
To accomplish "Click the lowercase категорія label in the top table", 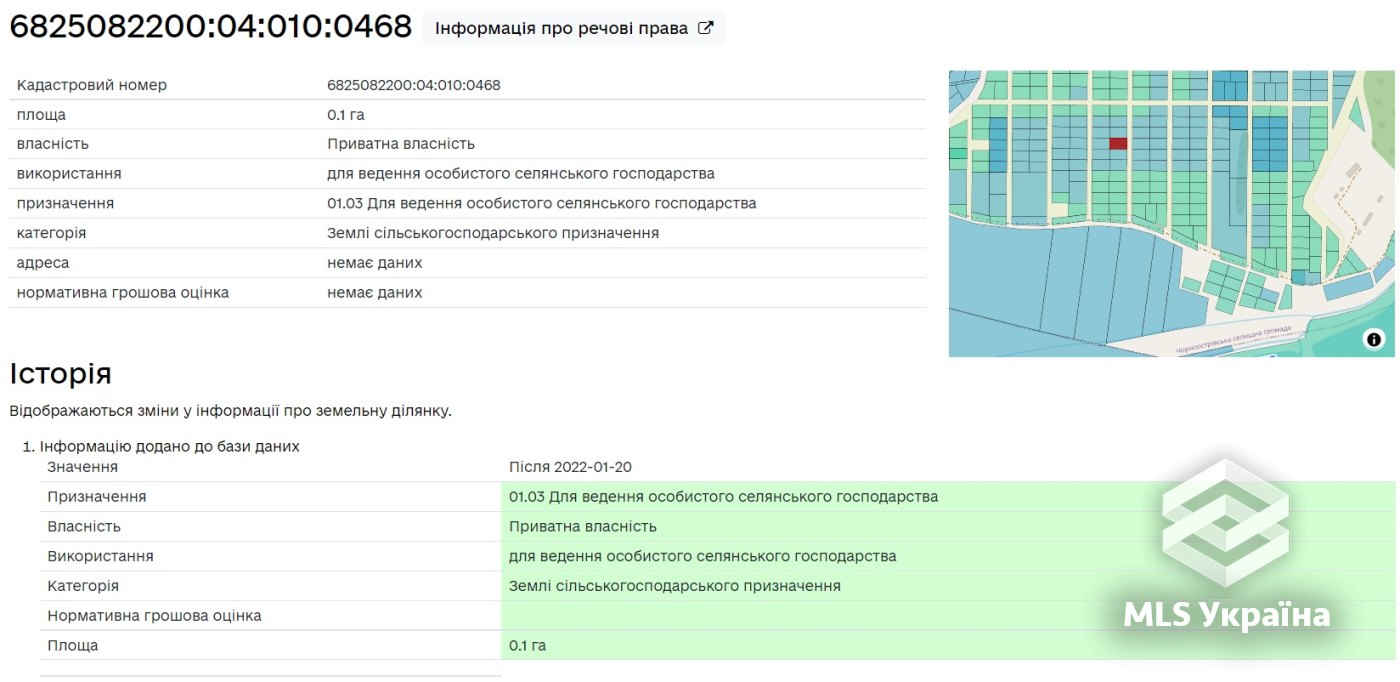I will pos(51,233).
